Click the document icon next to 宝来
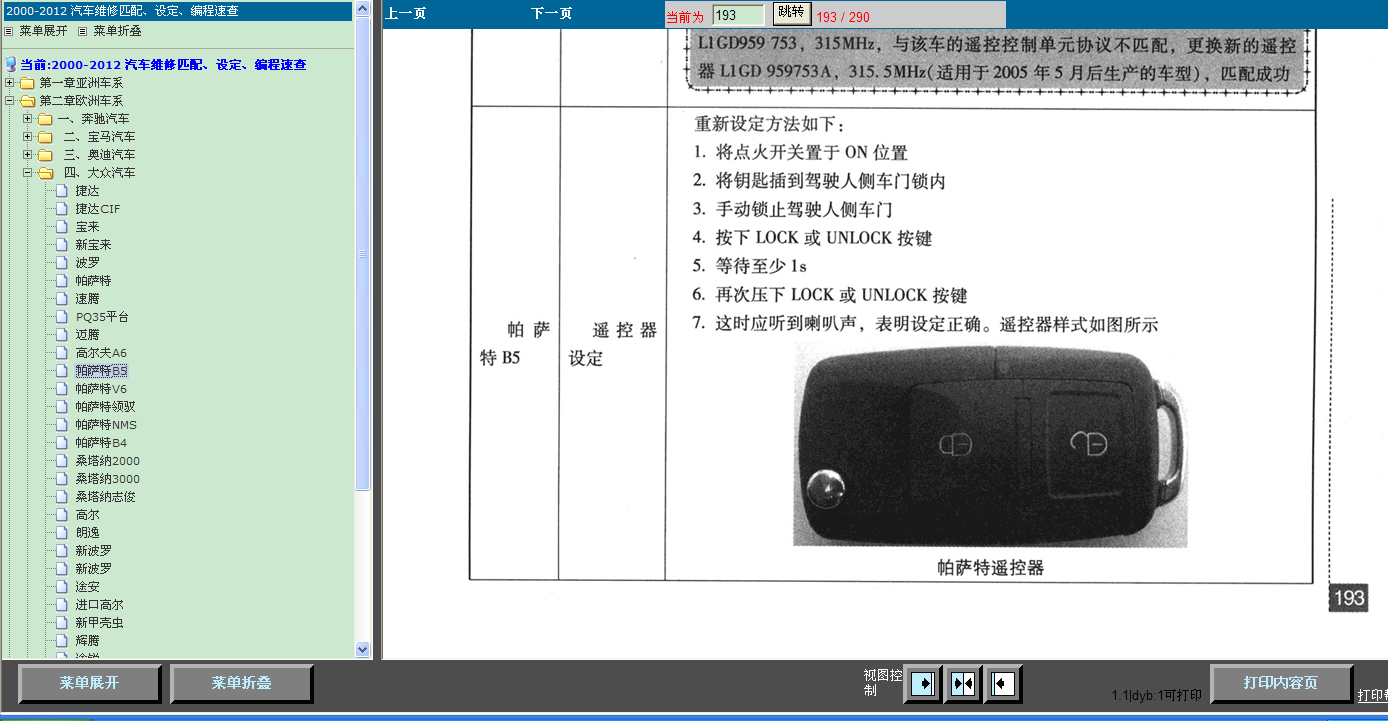1388x721 pixels. (x=62, y=227)
